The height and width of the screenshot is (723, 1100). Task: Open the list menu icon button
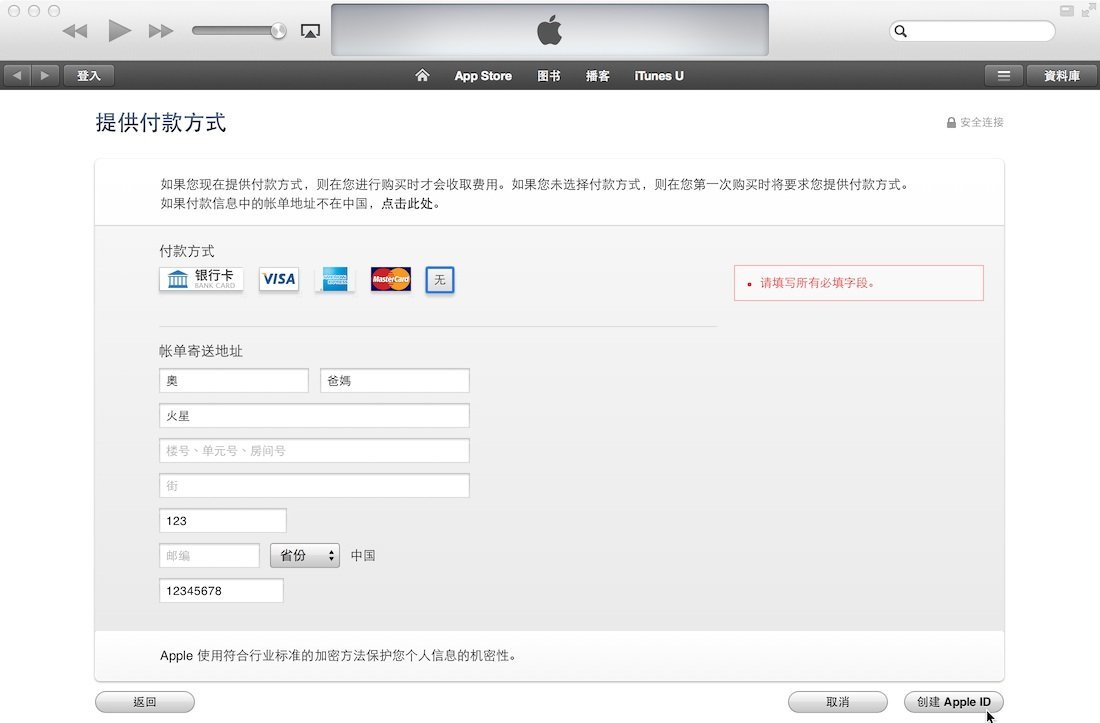(x=1003, y=76)
